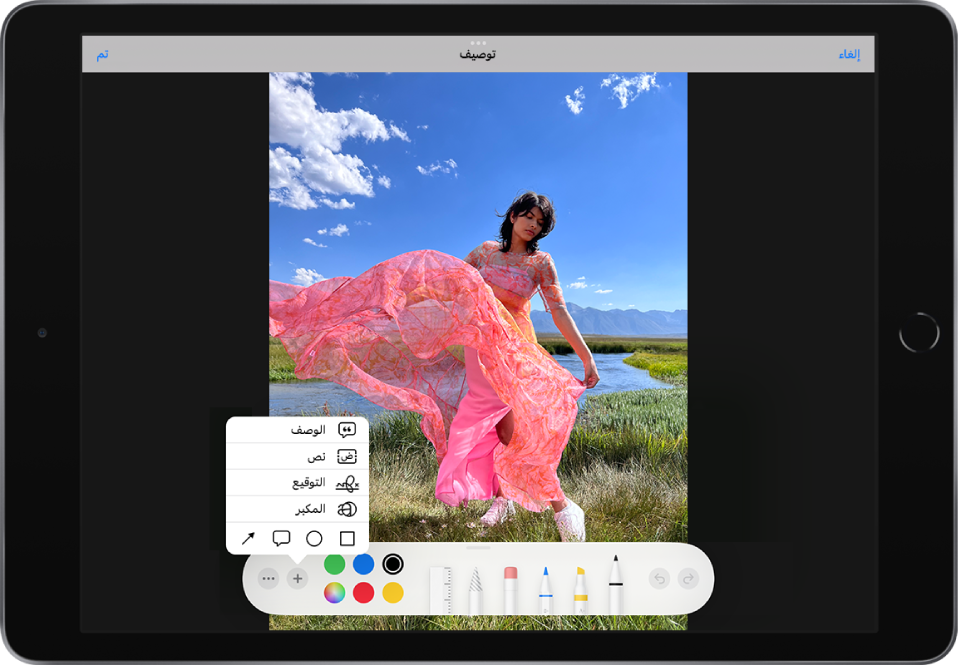Screen dimensions: 963x665
Task: Tap تم (Done) in the top bar
Action: tap(102, 54)
